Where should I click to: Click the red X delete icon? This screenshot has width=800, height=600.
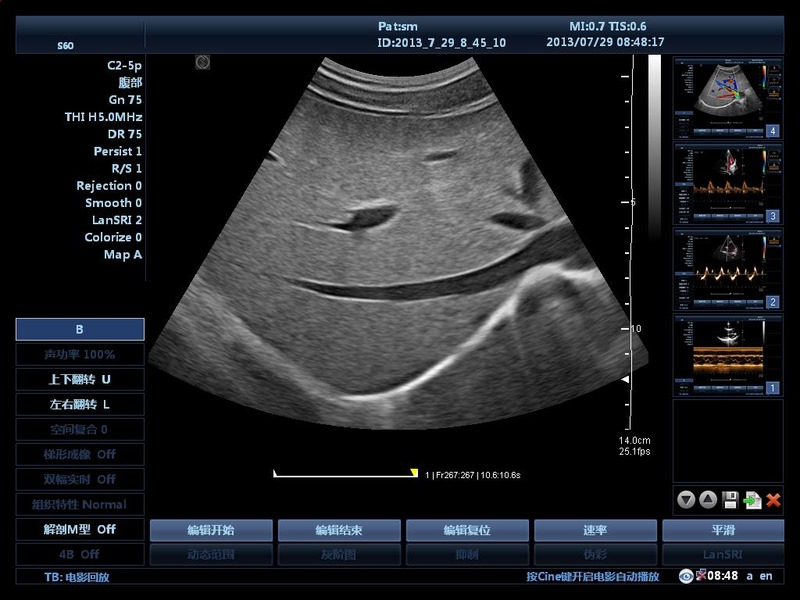click(x=773, y=500)
